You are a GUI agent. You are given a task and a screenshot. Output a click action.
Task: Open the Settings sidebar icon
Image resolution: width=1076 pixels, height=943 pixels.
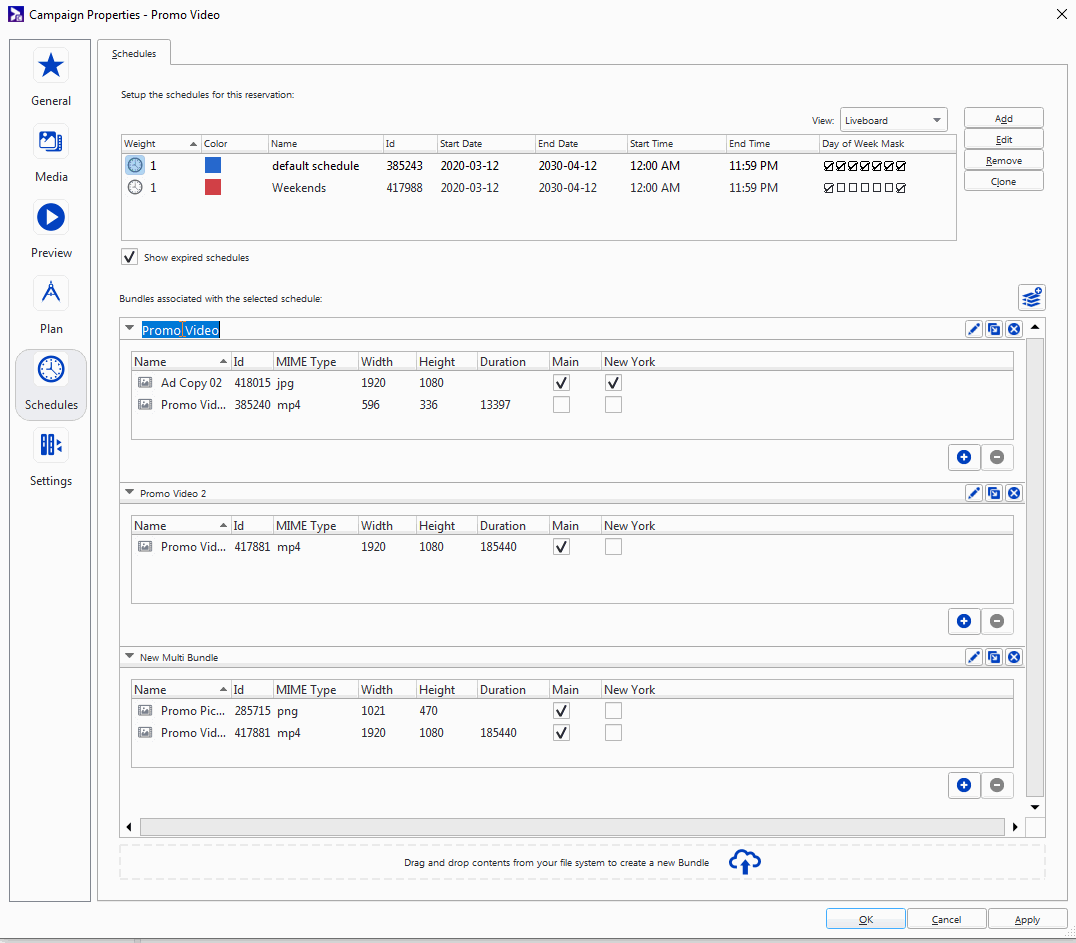click(51, 446)
